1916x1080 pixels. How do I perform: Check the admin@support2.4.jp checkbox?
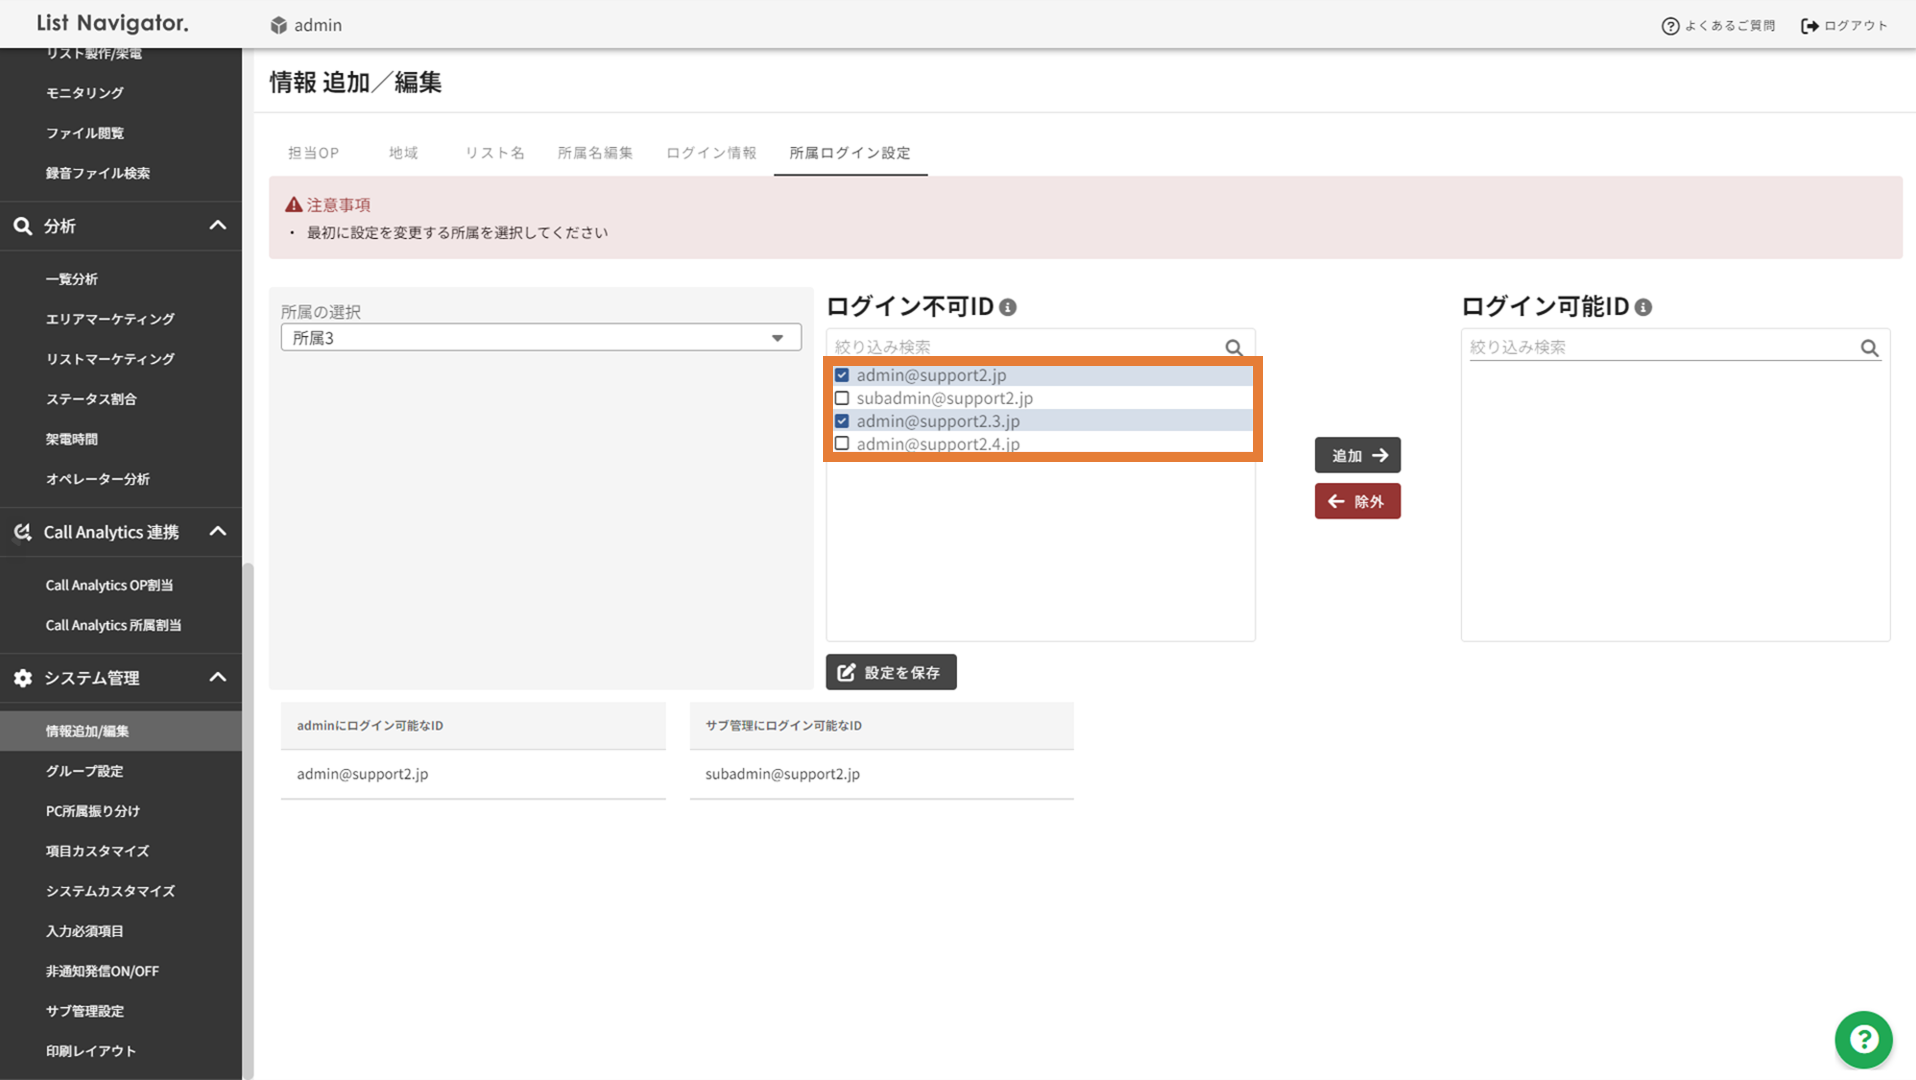coord(842,444)
